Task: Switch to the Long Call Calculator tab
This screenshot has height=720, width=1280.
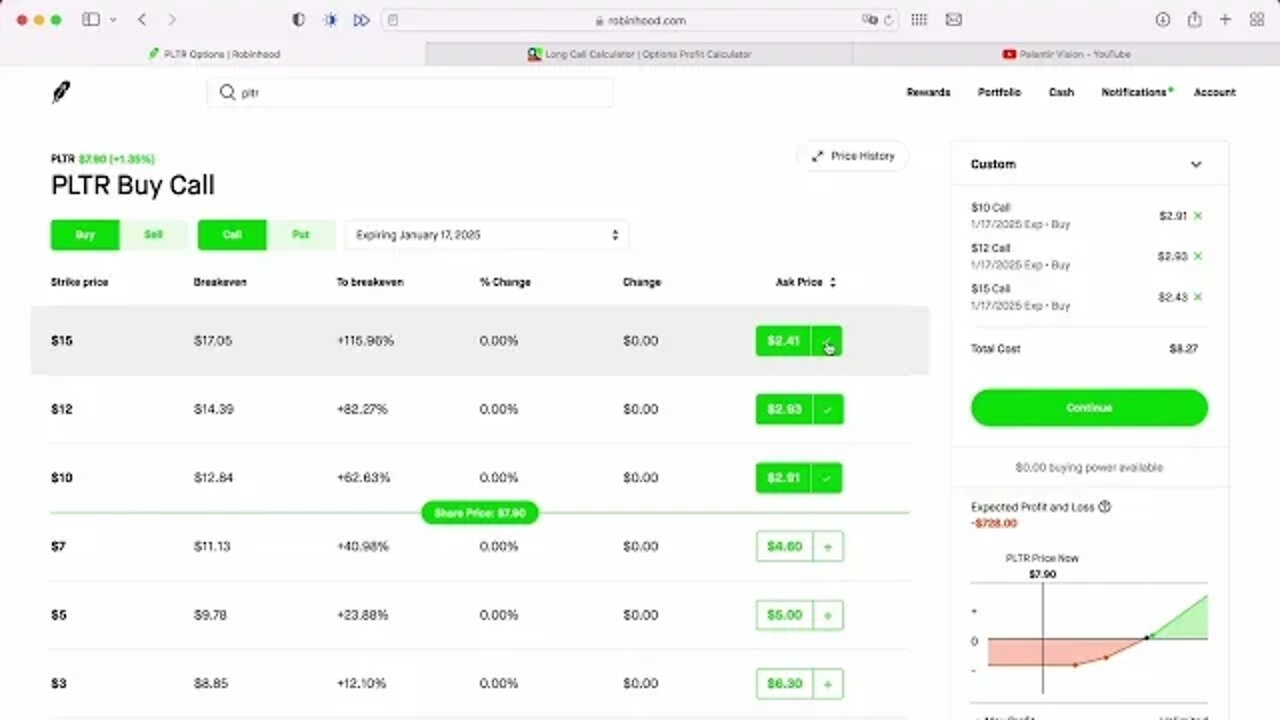Action: (x=639, y=54)
